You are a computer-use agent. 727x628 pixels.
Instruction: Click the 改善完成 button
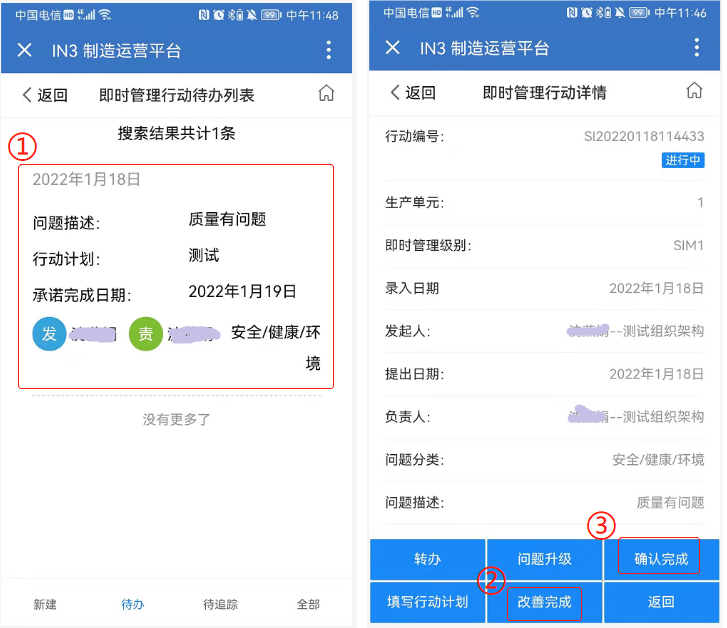544,603
